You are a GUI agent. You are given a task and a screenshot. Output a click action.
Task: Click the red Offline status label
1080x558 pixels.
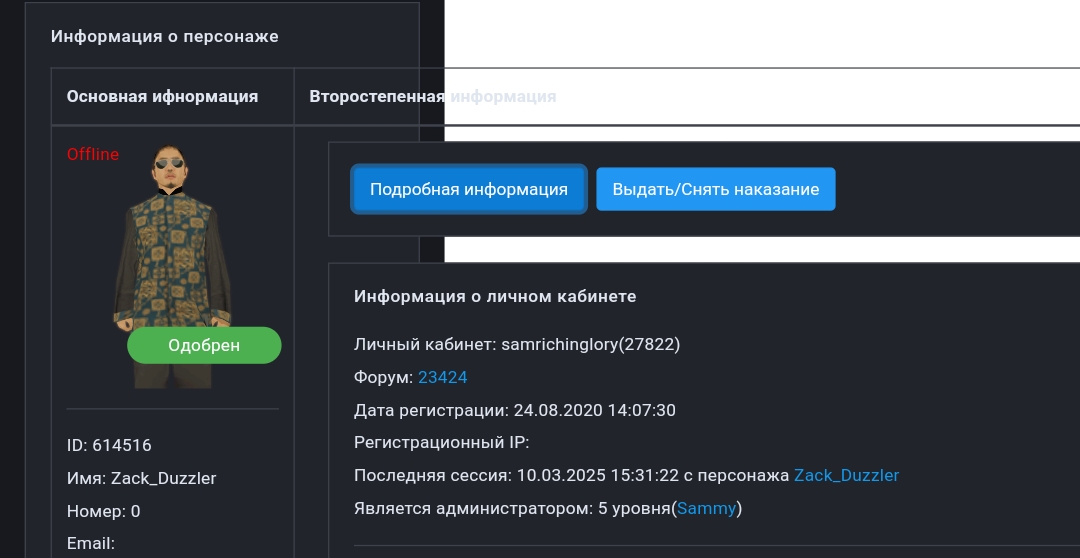93,154
